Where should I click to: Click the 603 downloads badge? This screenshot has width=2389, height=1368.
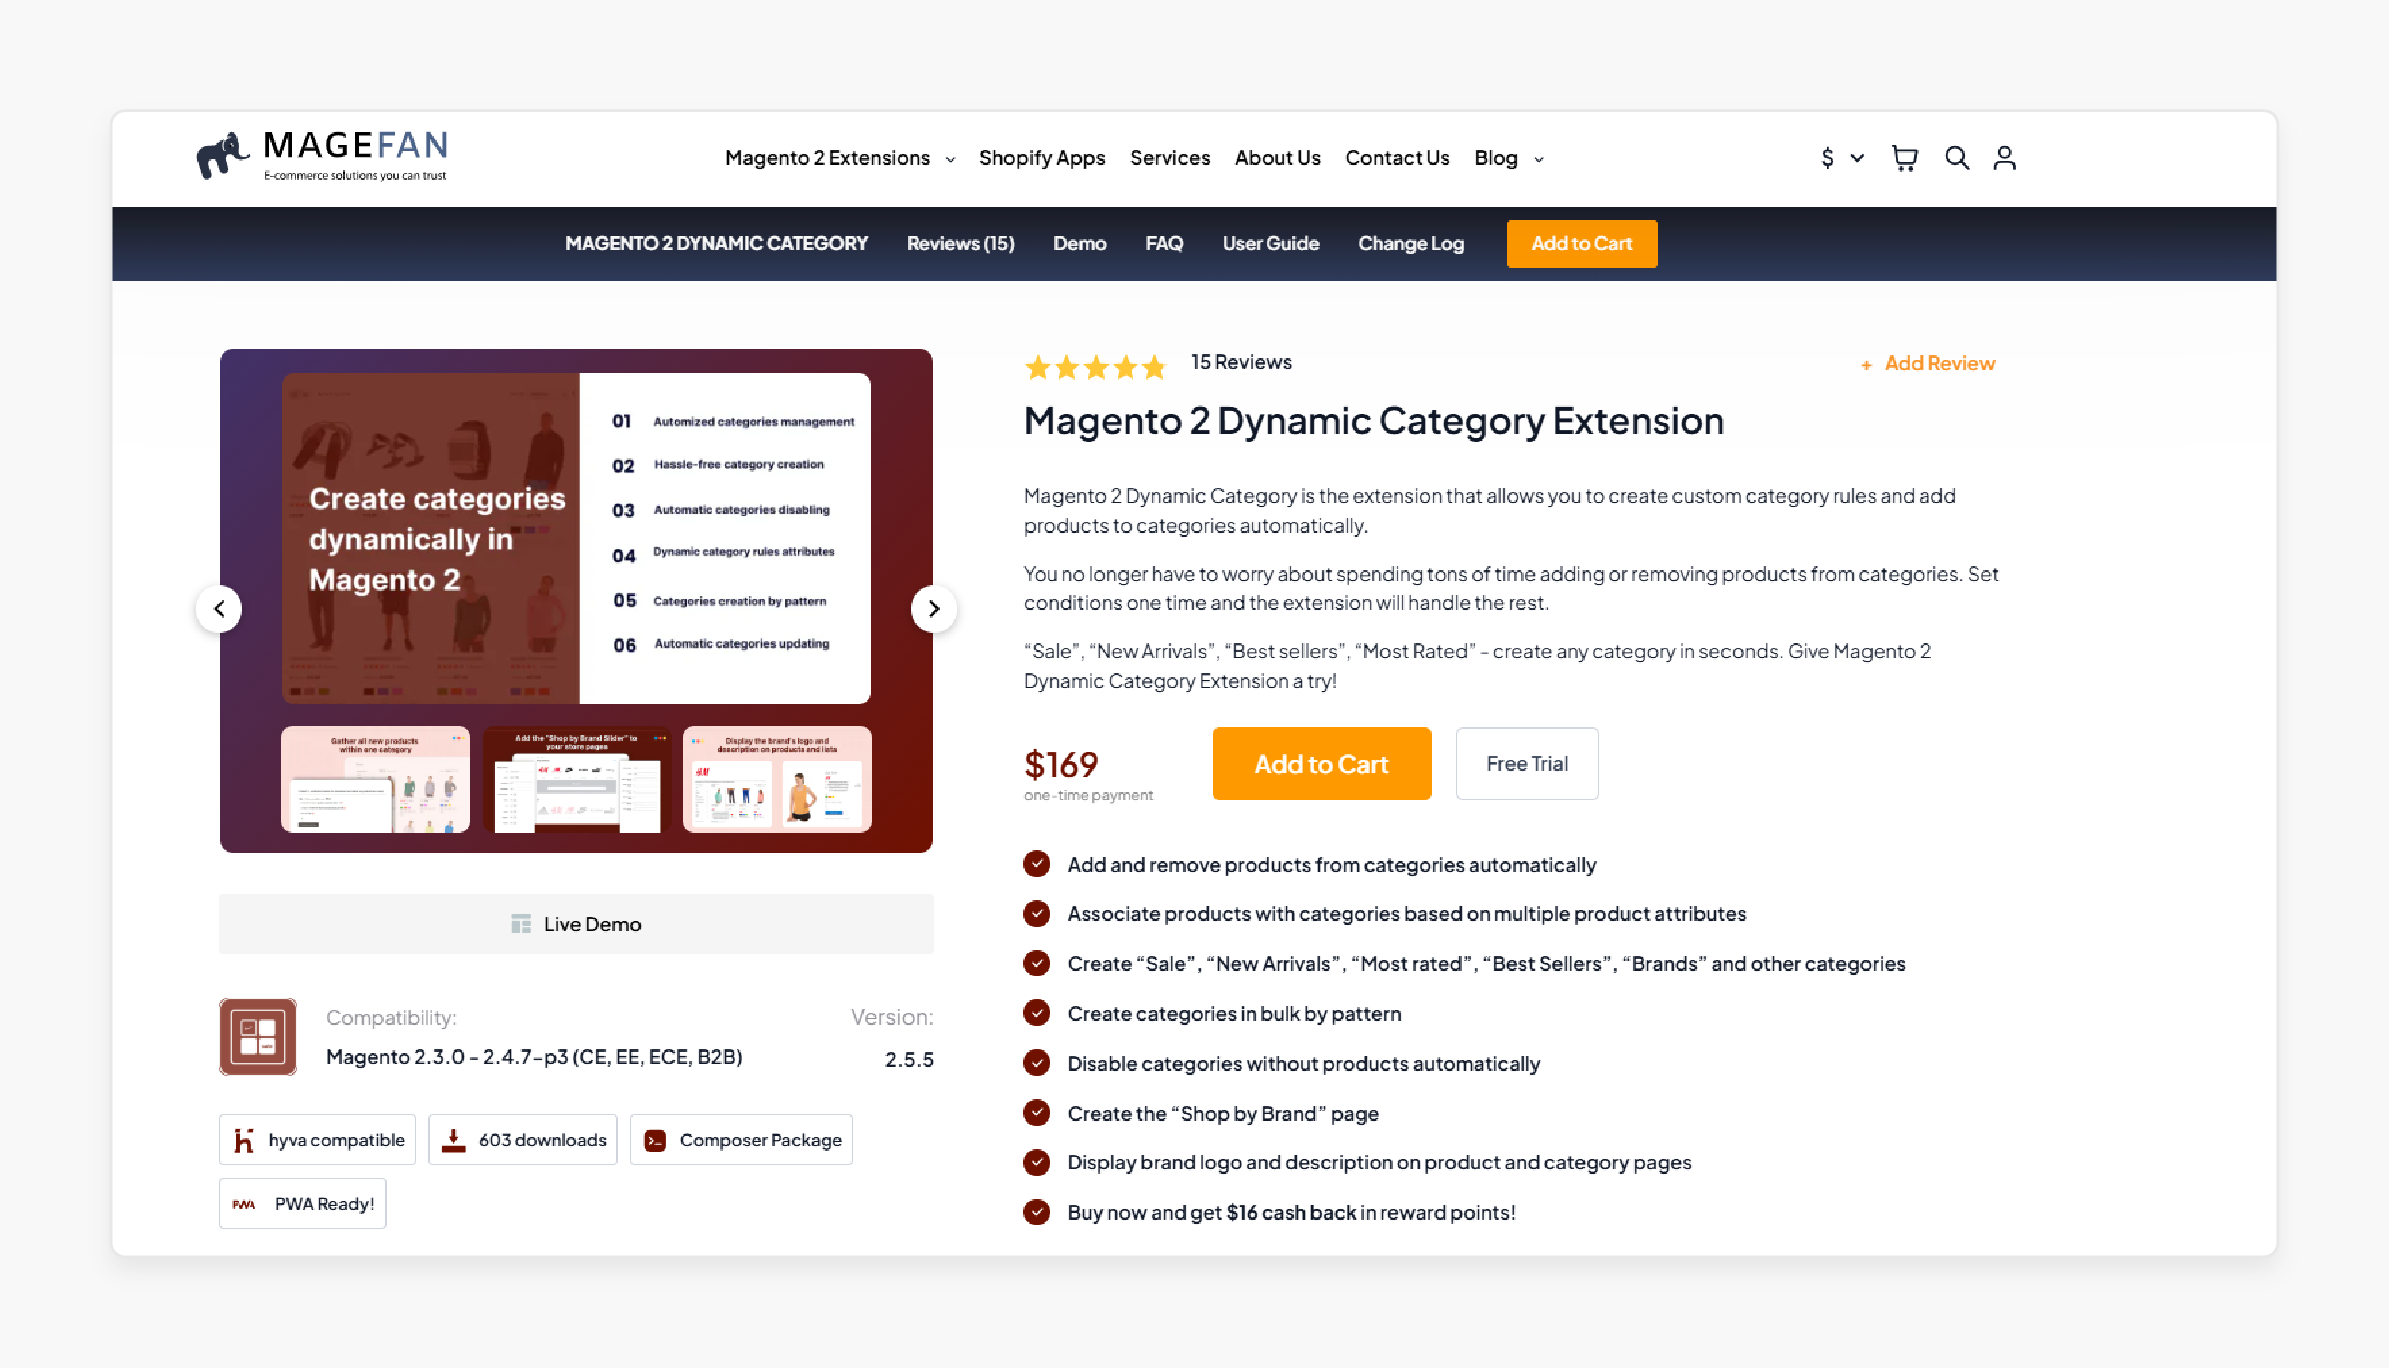click(x=523, y=1140)
